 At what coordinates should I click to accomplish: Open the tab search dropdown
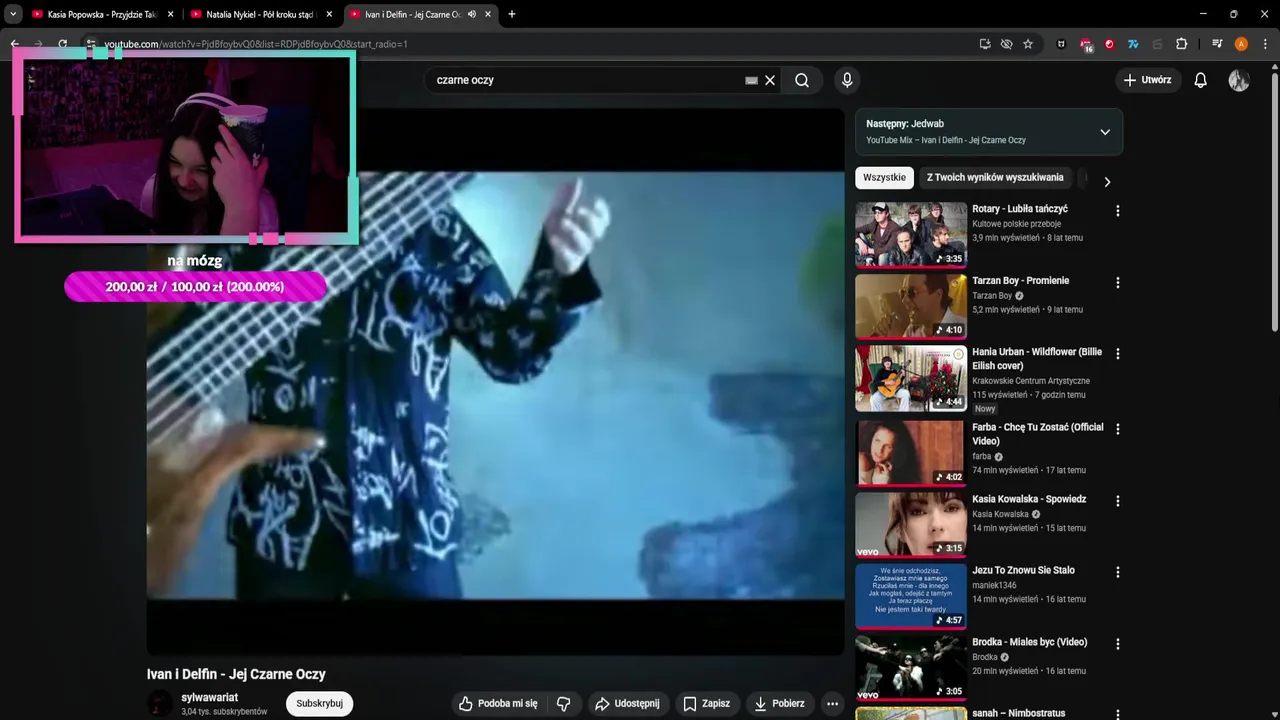(13, 14)
